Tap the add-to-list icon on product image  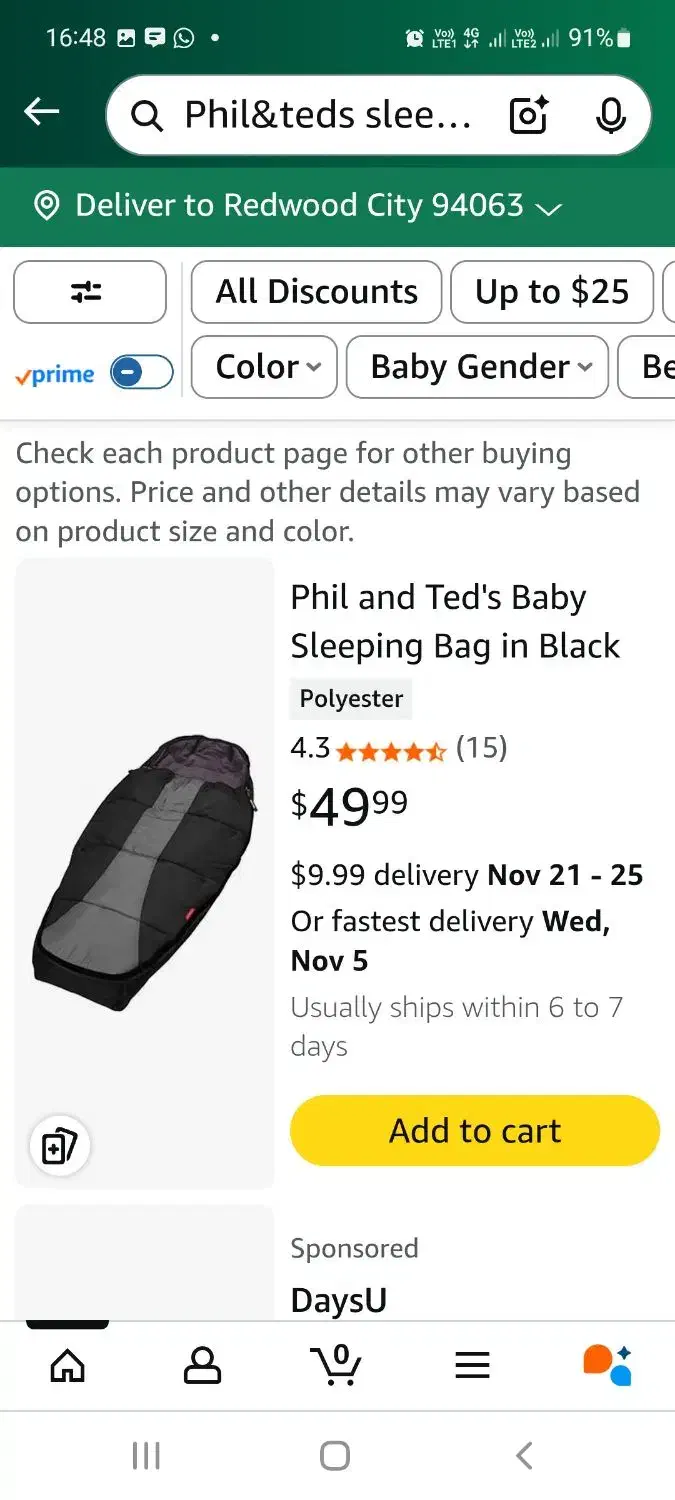60,1146
